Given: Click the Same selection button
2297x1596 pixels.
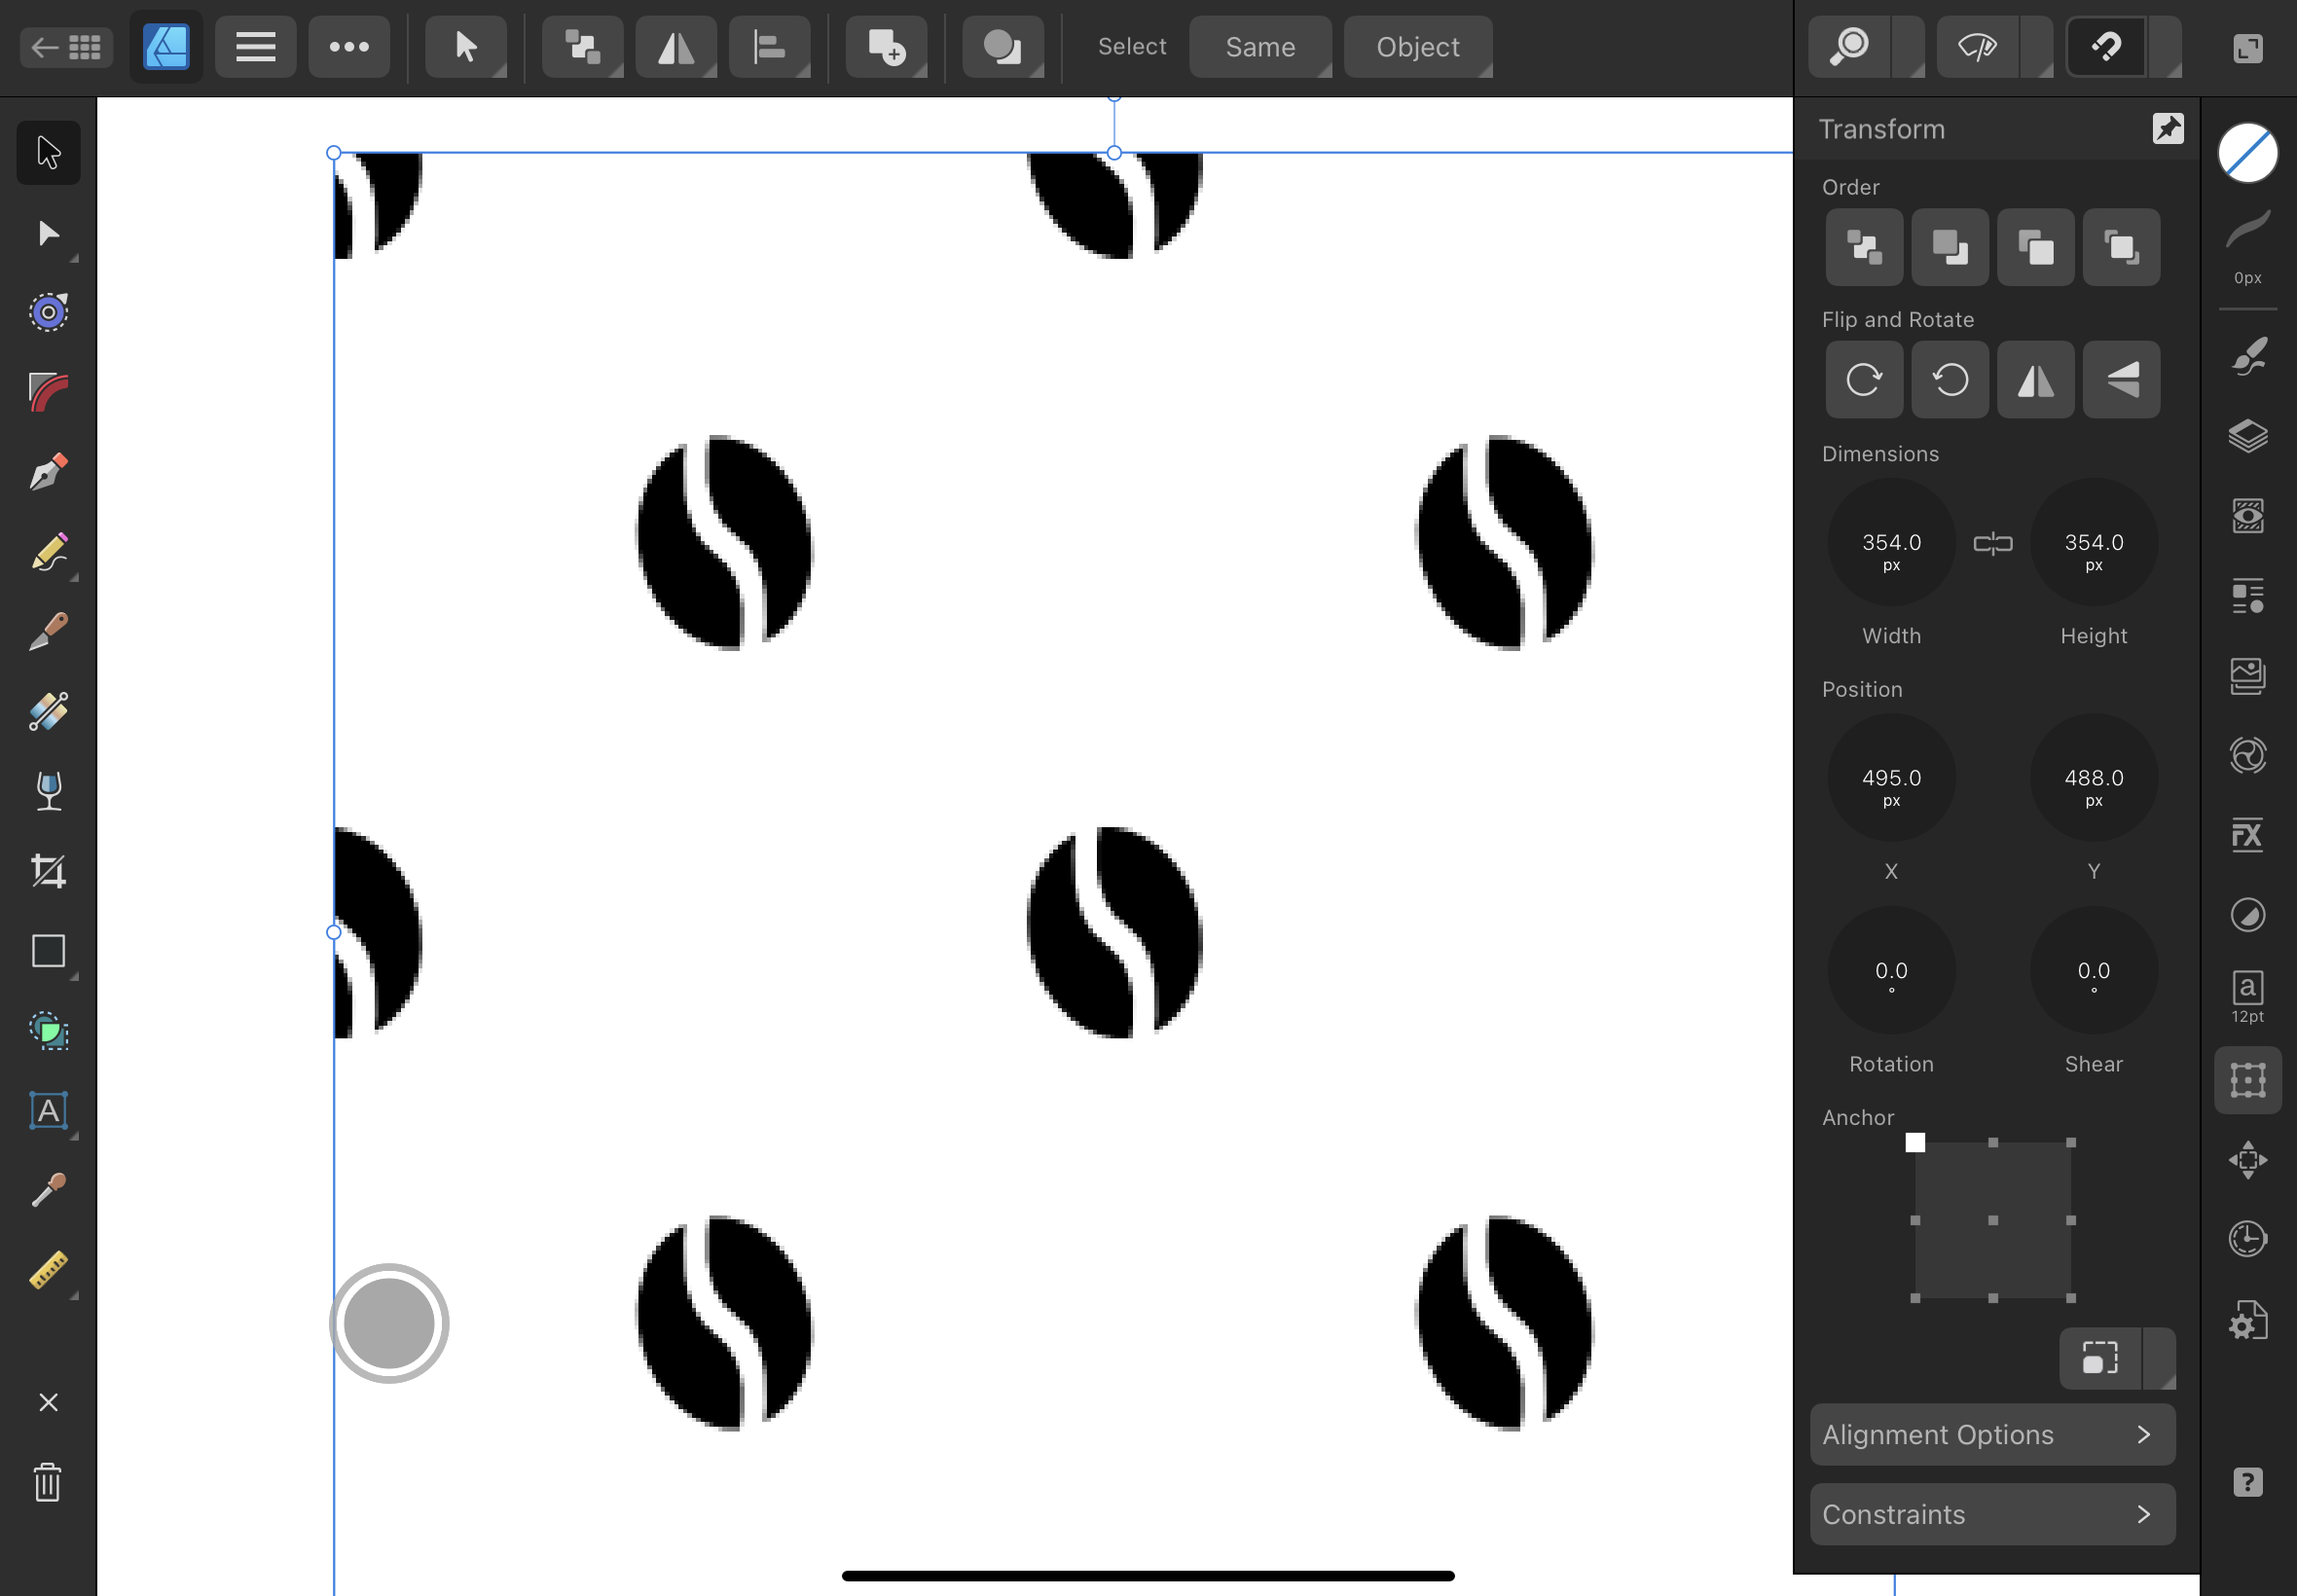Looking at the screenshot, I should coord(1260,47).
